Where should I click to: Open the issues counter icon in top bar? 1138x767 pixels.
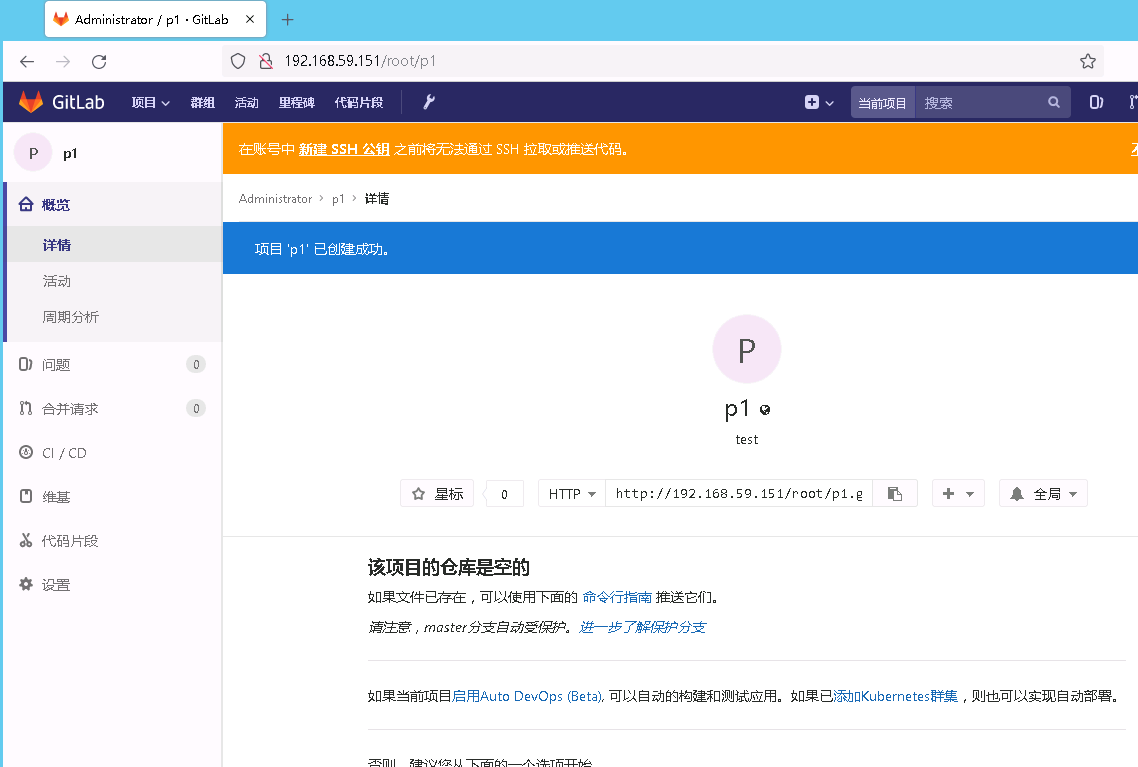pyautogui.click(x=1095, y=101)
